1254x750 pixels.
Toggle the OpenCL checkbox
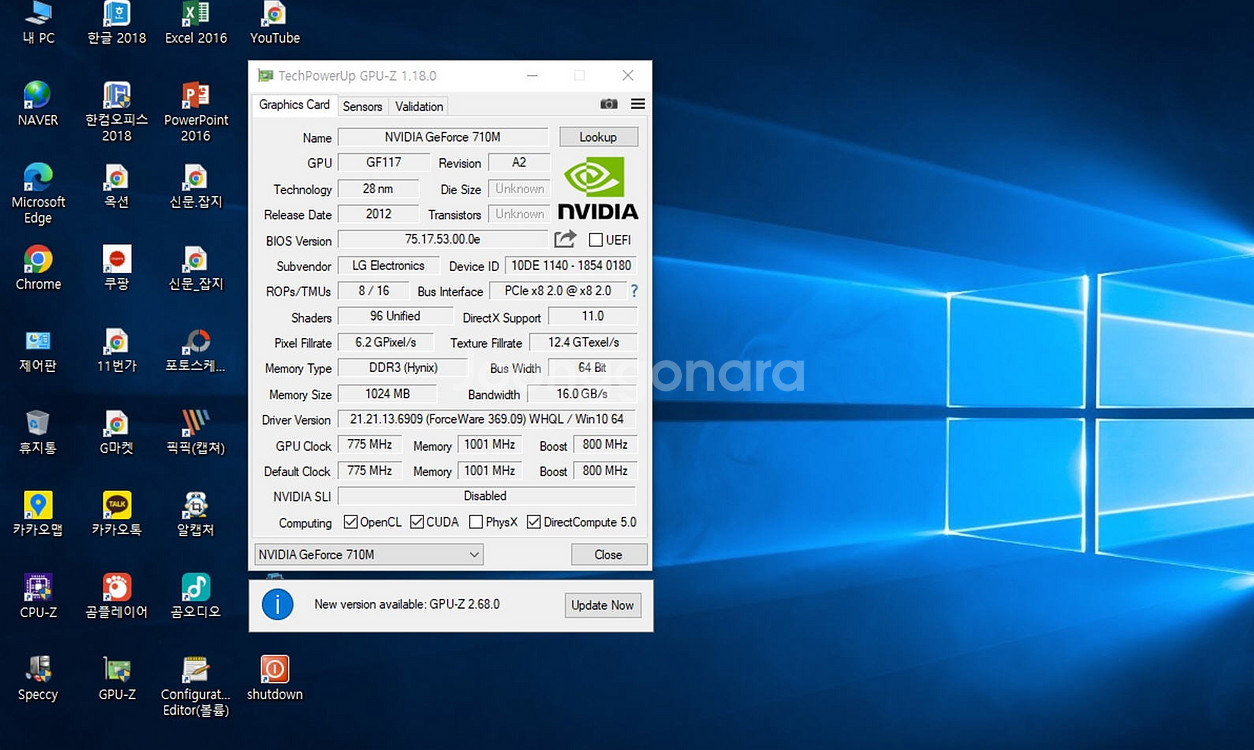pyautogui.click(x=350, y=522)
